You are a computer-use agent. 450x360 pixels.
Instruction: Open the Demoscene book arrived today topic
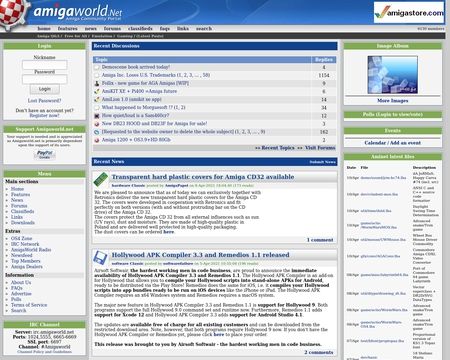[x=136, y=67]
